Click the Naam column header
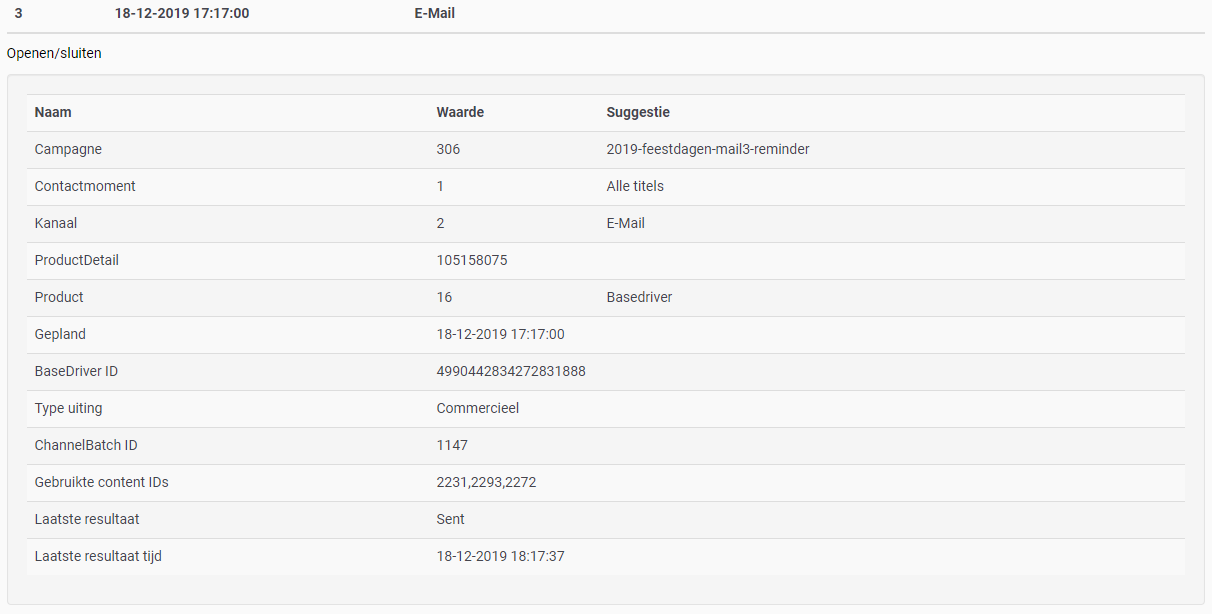 pos(53,113)
